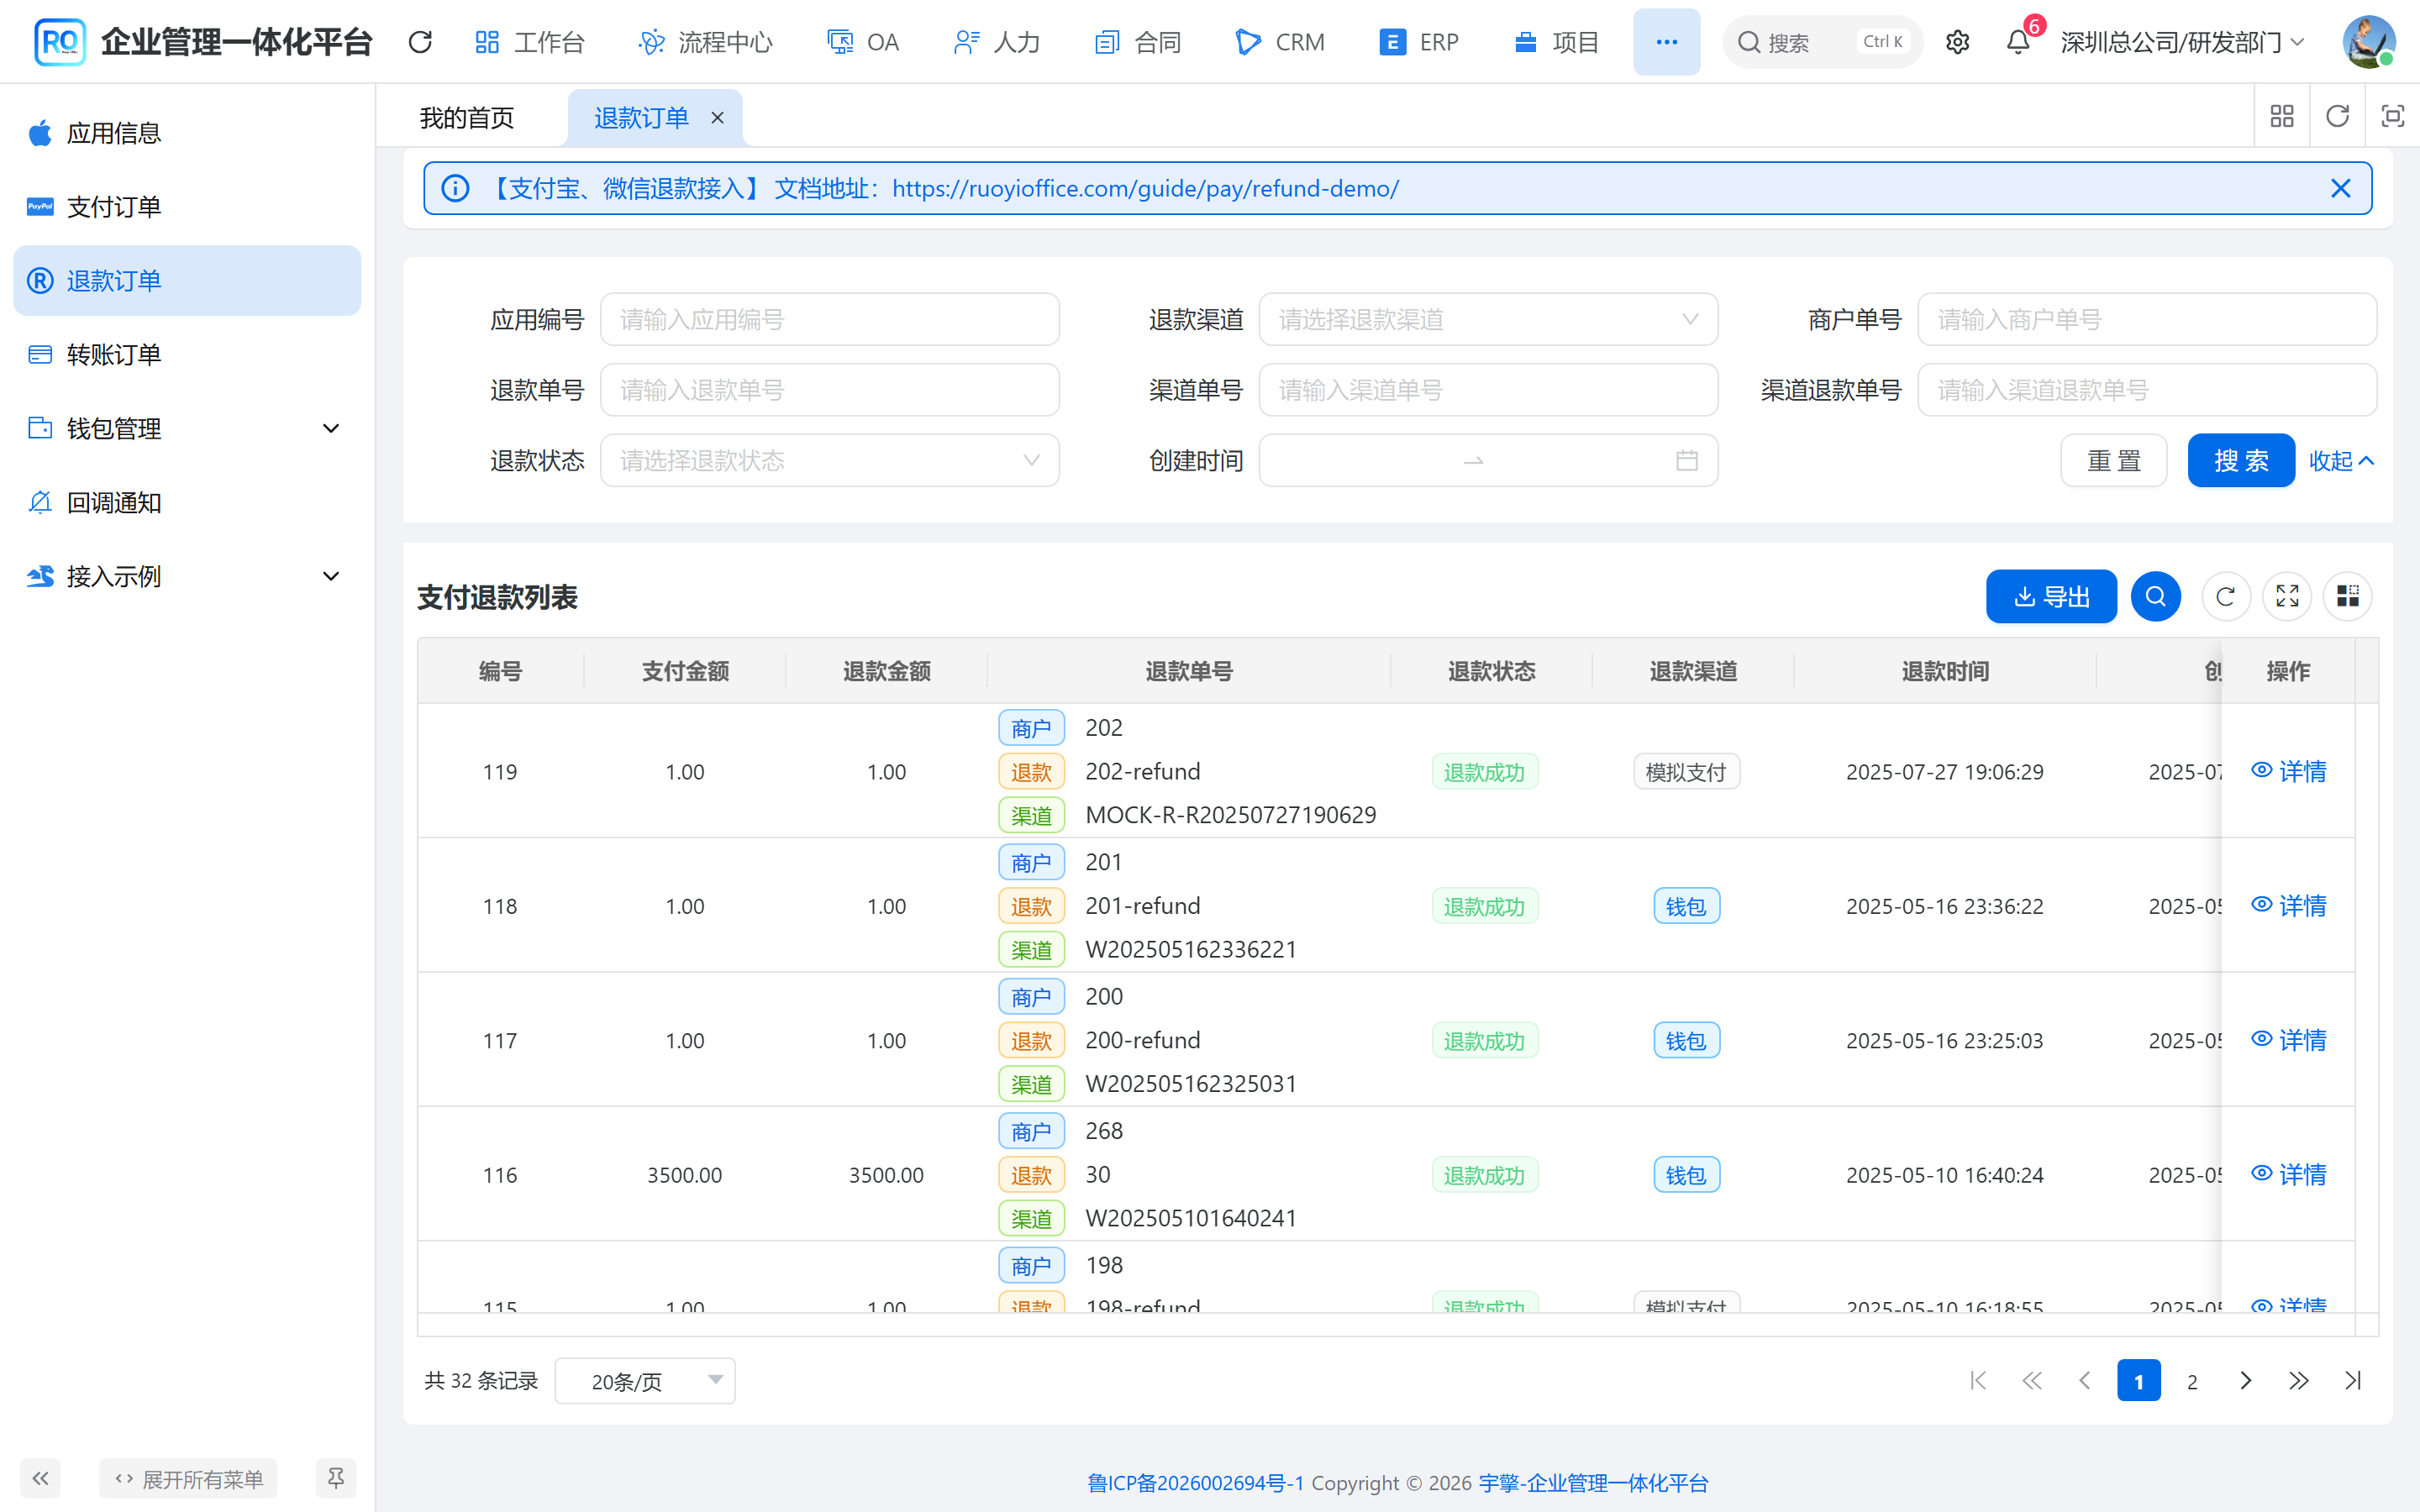Reload current tab using tab bar refresh icon
The height and width of the screenshot is (1512, 2420).
2337,117
